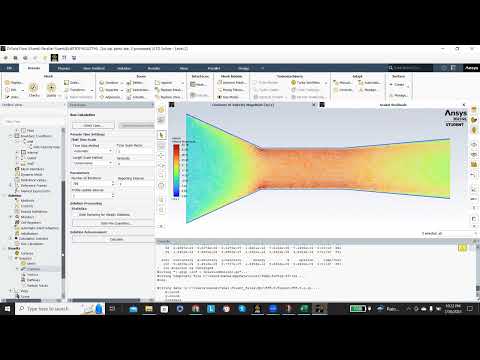Screen dimensions: 480x360
Task: Click the Calculate button
Action: point(113,239)
